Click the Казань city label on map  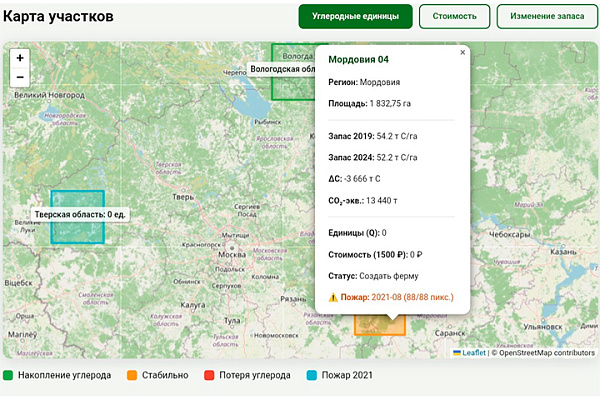click(563, 252)
